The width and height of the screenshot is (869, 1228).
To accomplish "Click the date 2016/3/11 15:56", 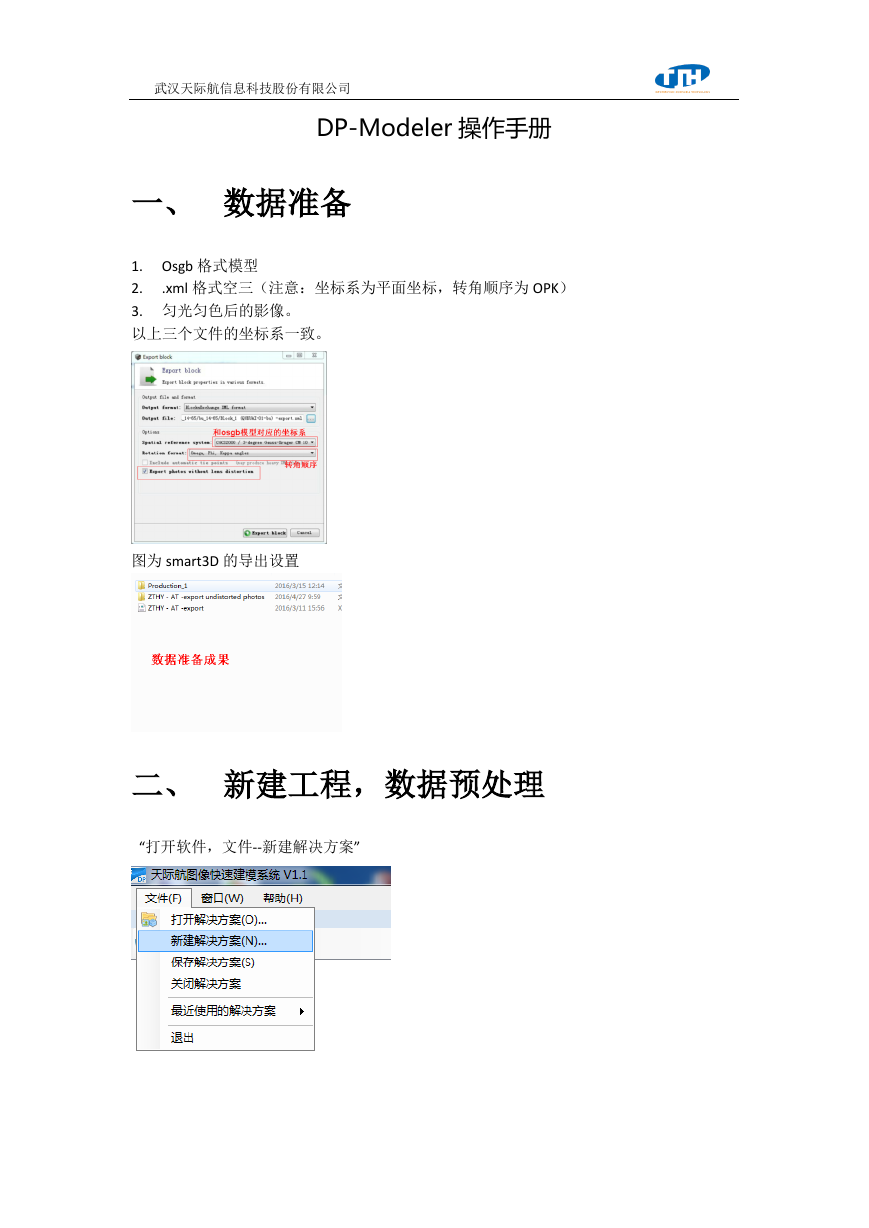I will click(300, 608).
